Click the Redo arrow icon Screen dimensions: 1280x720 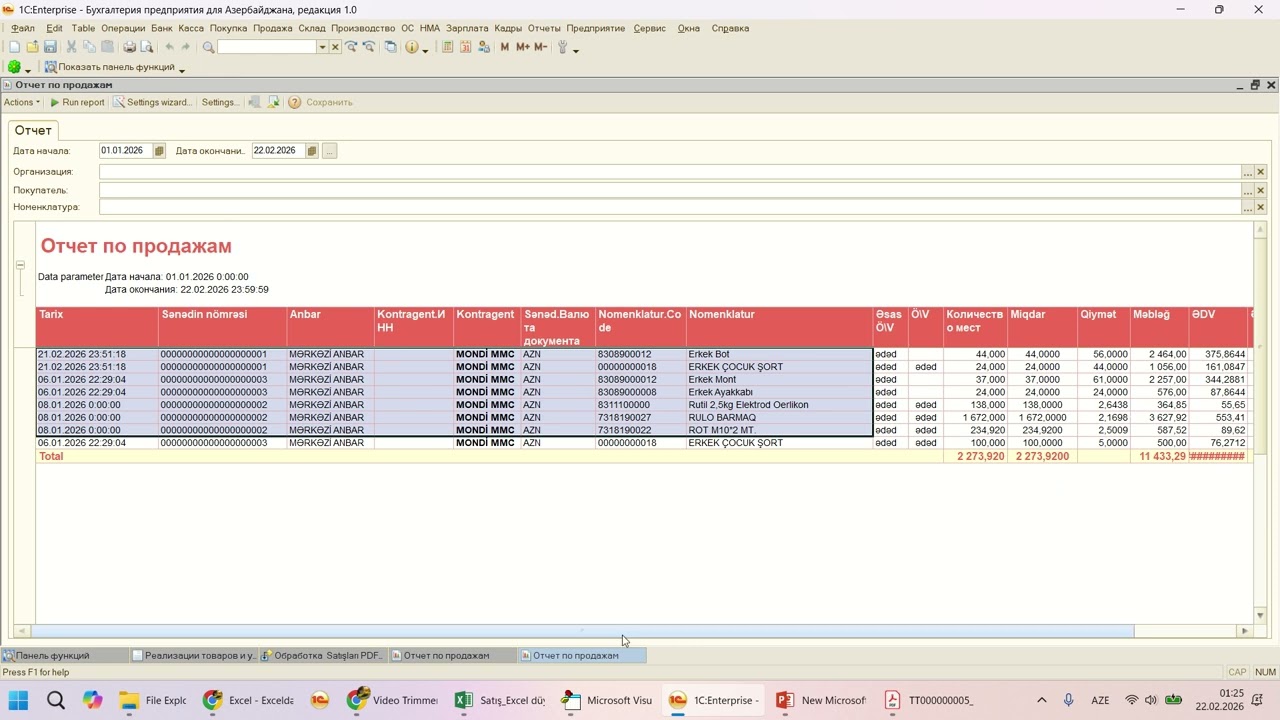pyautogui.click(x=186, y=47)
